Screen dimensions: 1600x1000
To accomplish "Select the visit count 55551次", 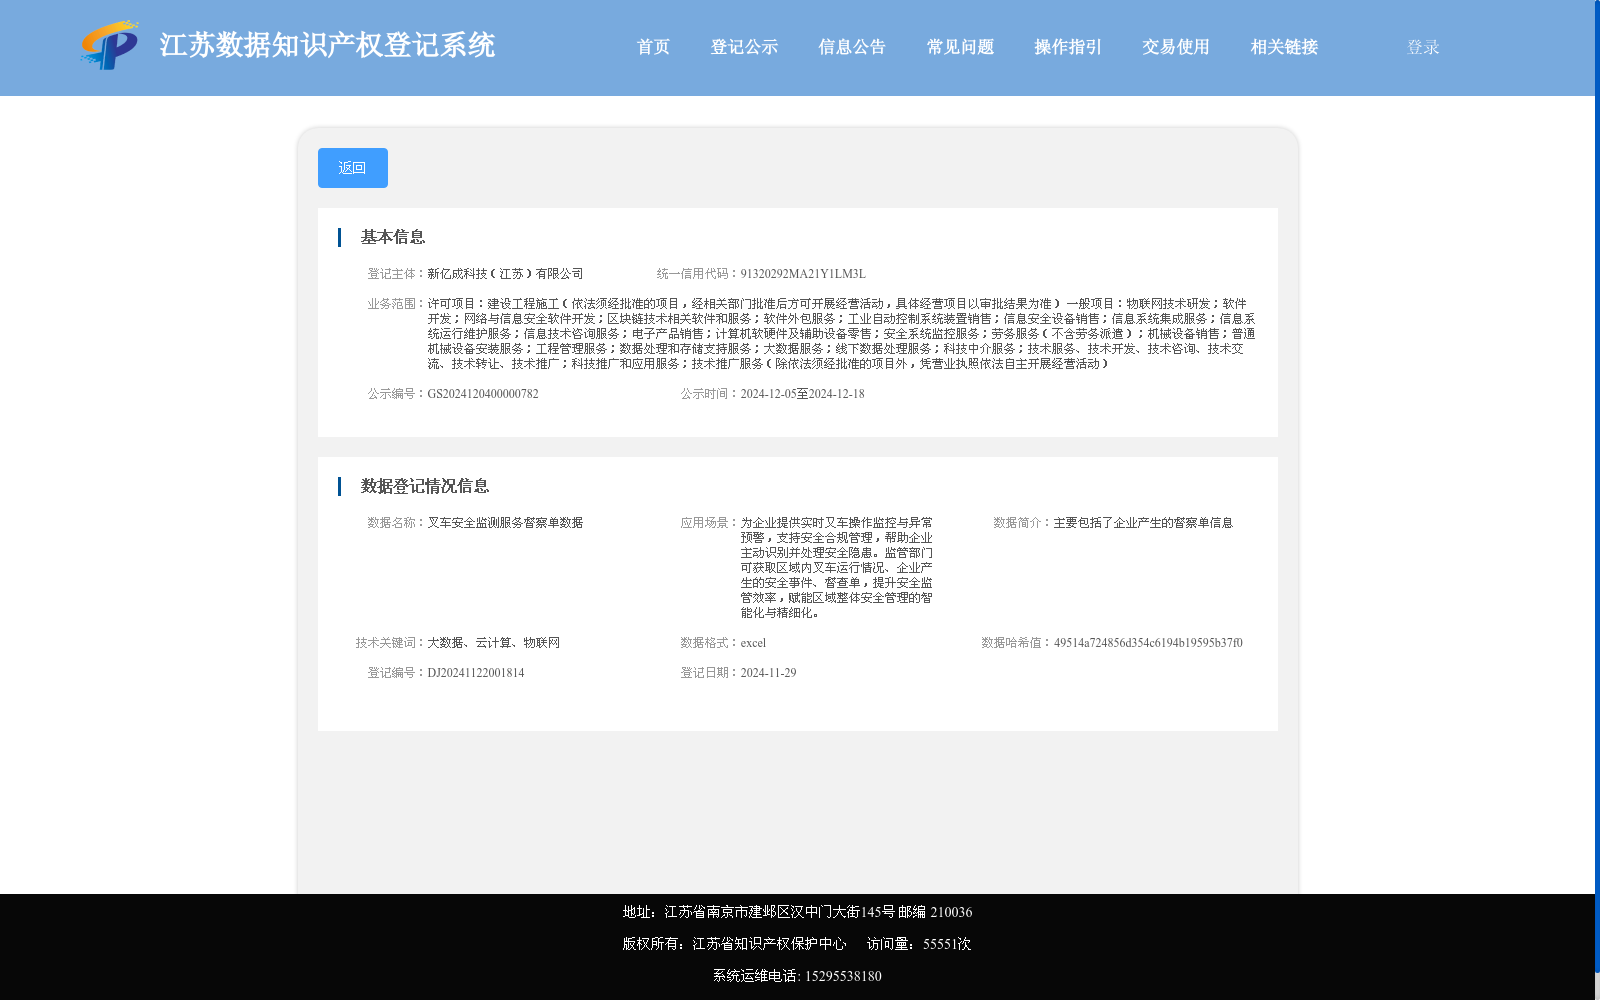I will 947,944.
